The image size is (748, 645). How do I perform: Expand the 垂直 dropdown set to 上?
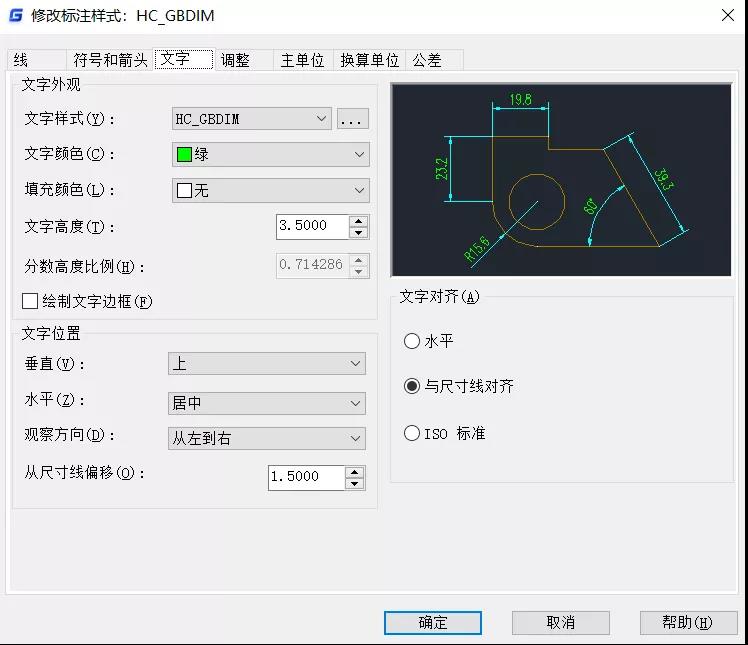(267, 364)
